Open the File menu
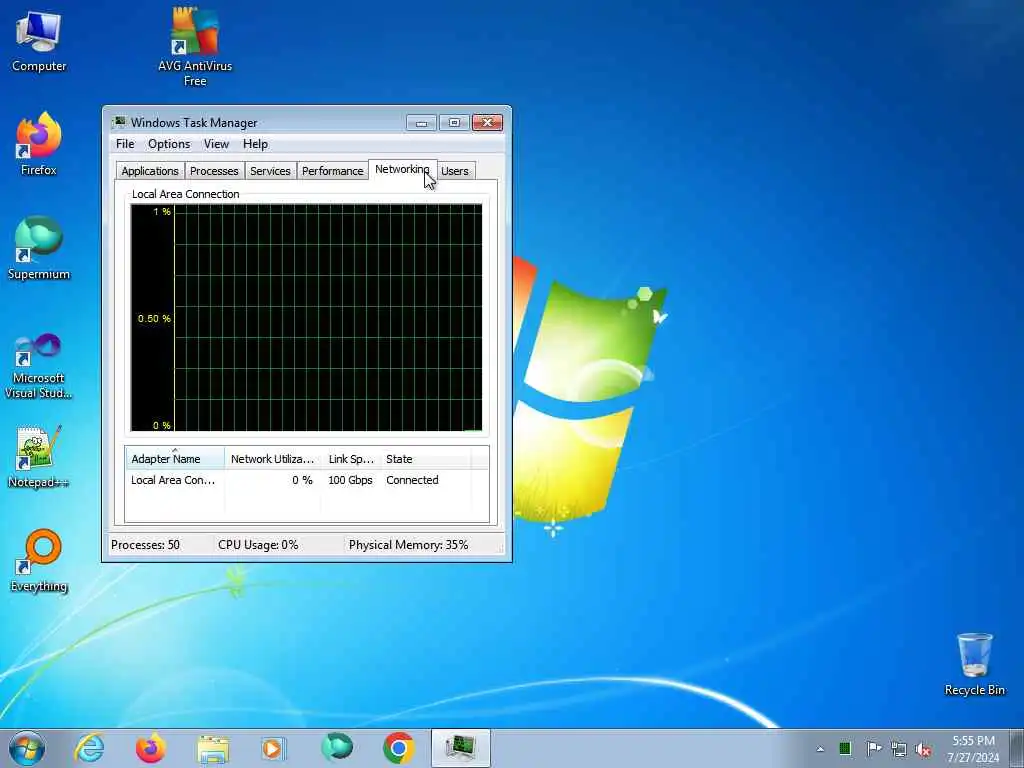The image size is (1024, 768). [125, 144]
